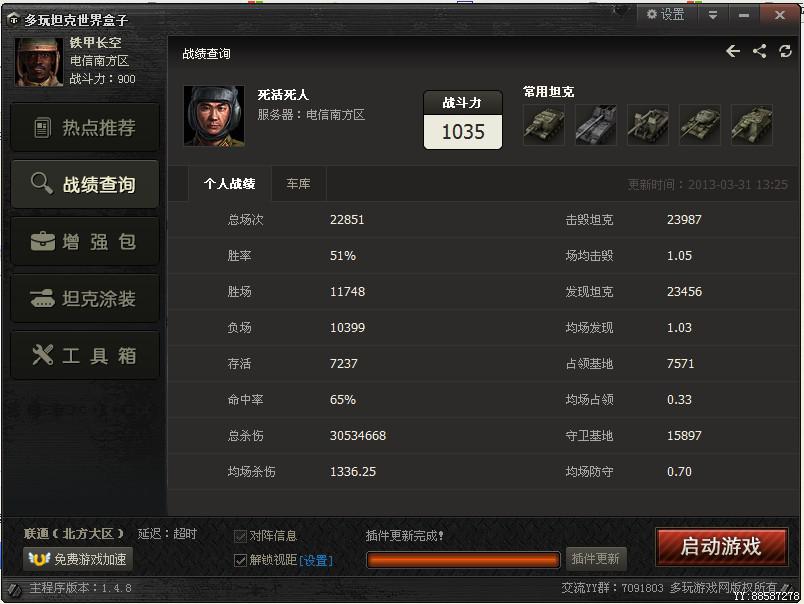Select the fourth frequently used tank icon
804x604 pixels.
coord(700,125)
